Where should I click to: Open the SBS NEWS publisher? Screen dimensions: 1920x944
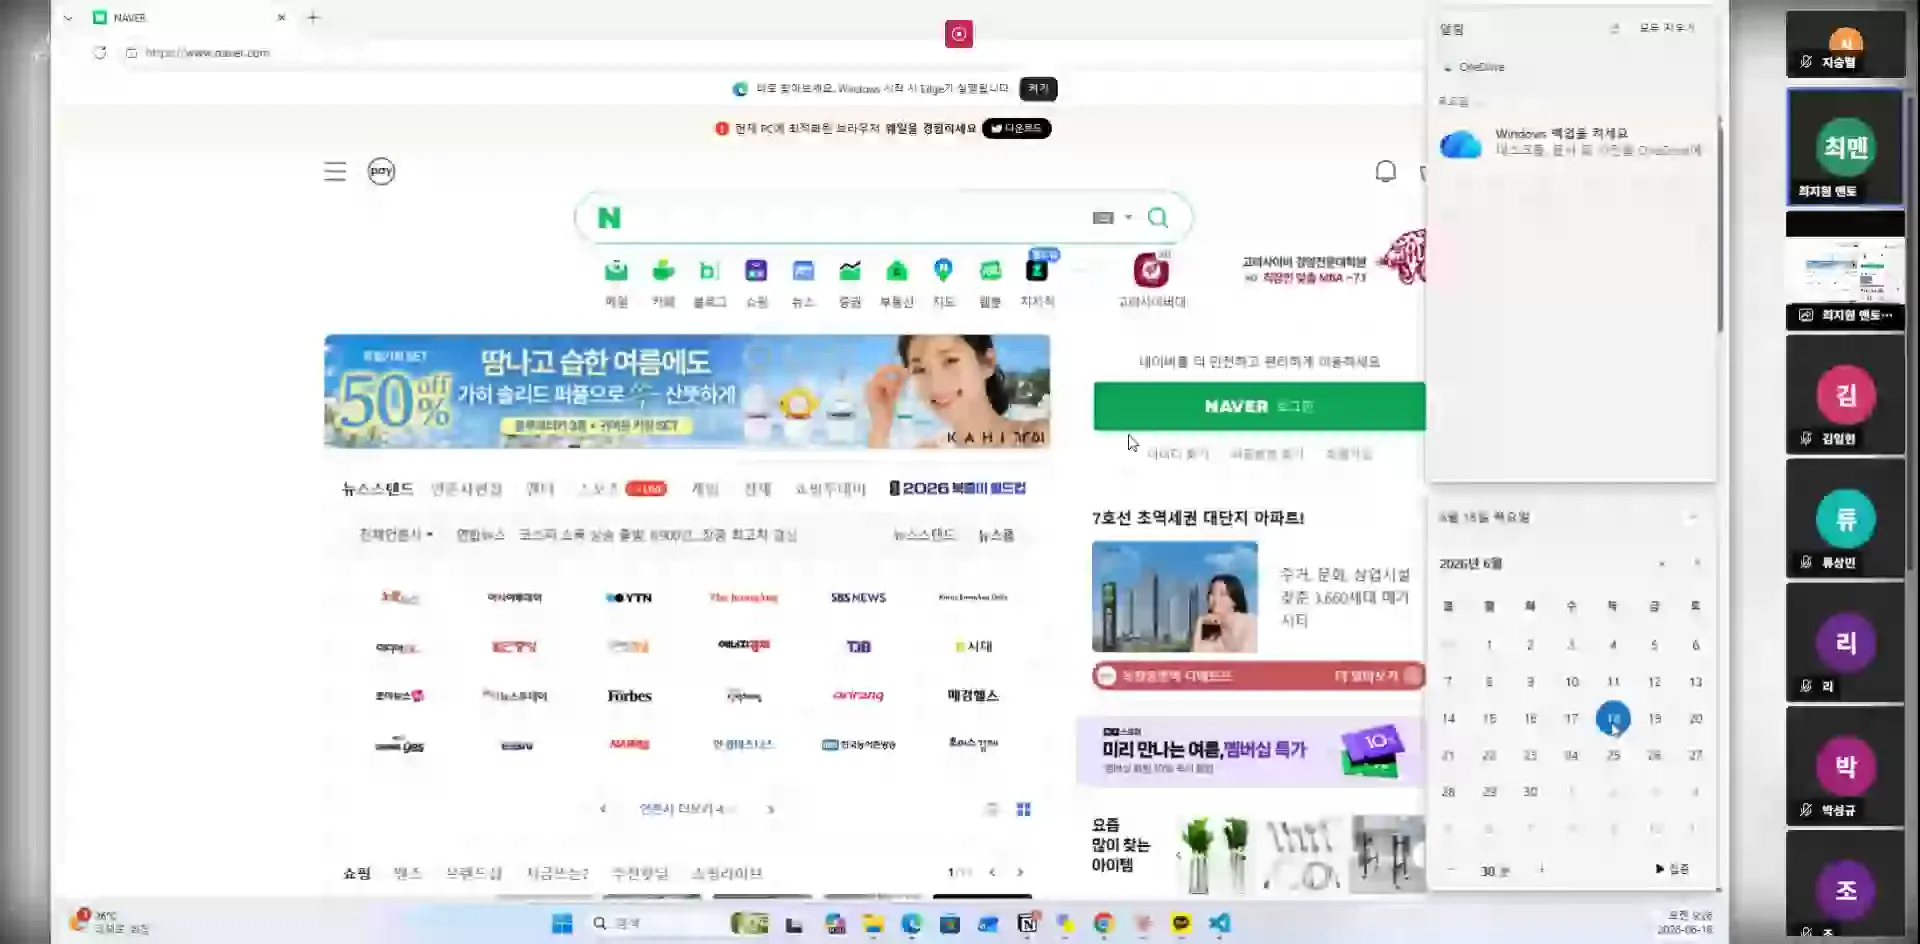coord(858,598)
